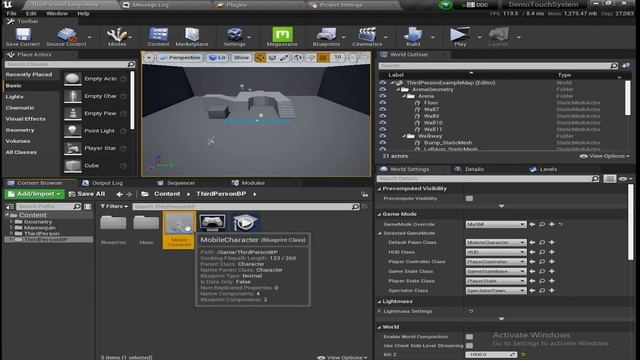Image resolution: width=640 pixels, height=360 pixels.
Task: Switch to the Output Log tab
Action: (x=103, y=183)
